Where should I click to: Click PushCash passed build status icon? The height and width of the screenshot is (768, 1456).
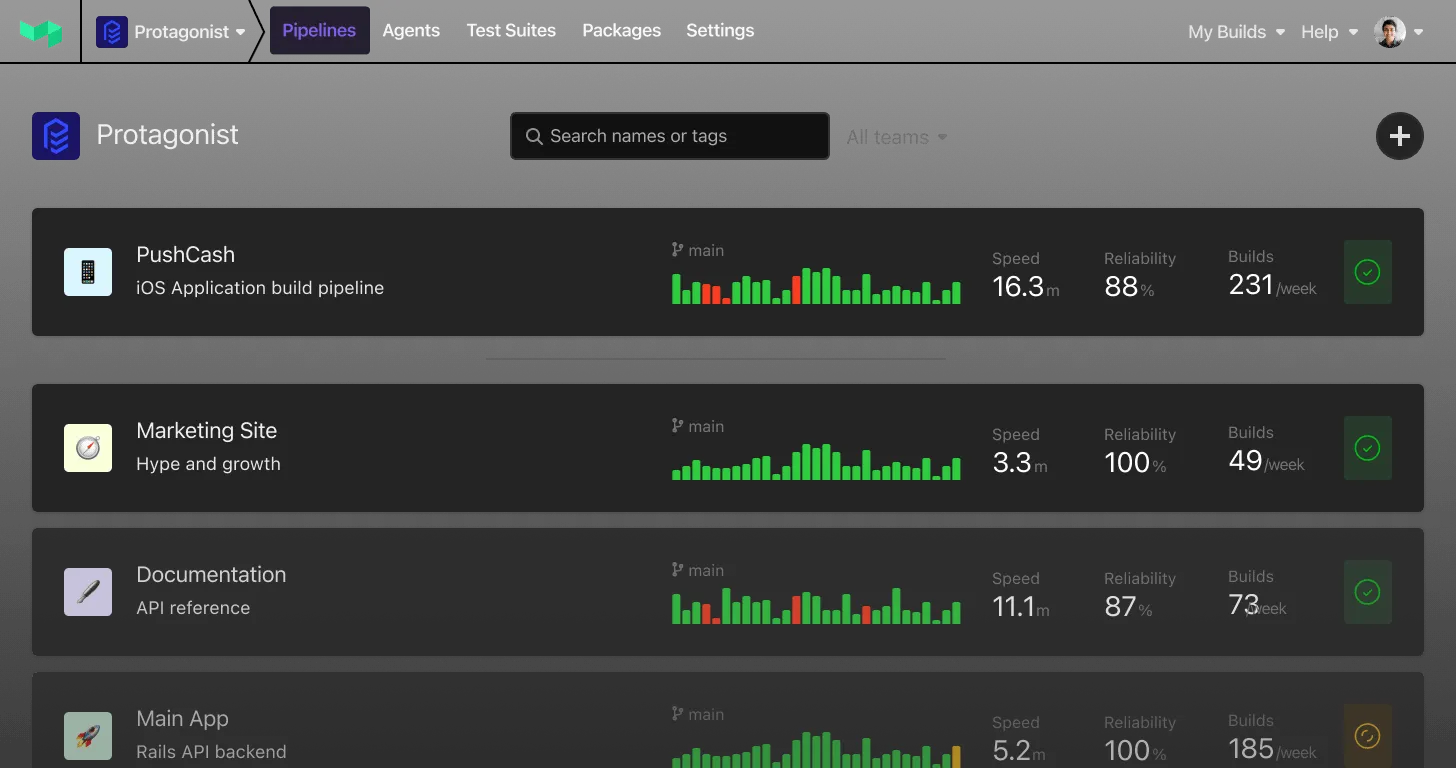point(1367,272)
